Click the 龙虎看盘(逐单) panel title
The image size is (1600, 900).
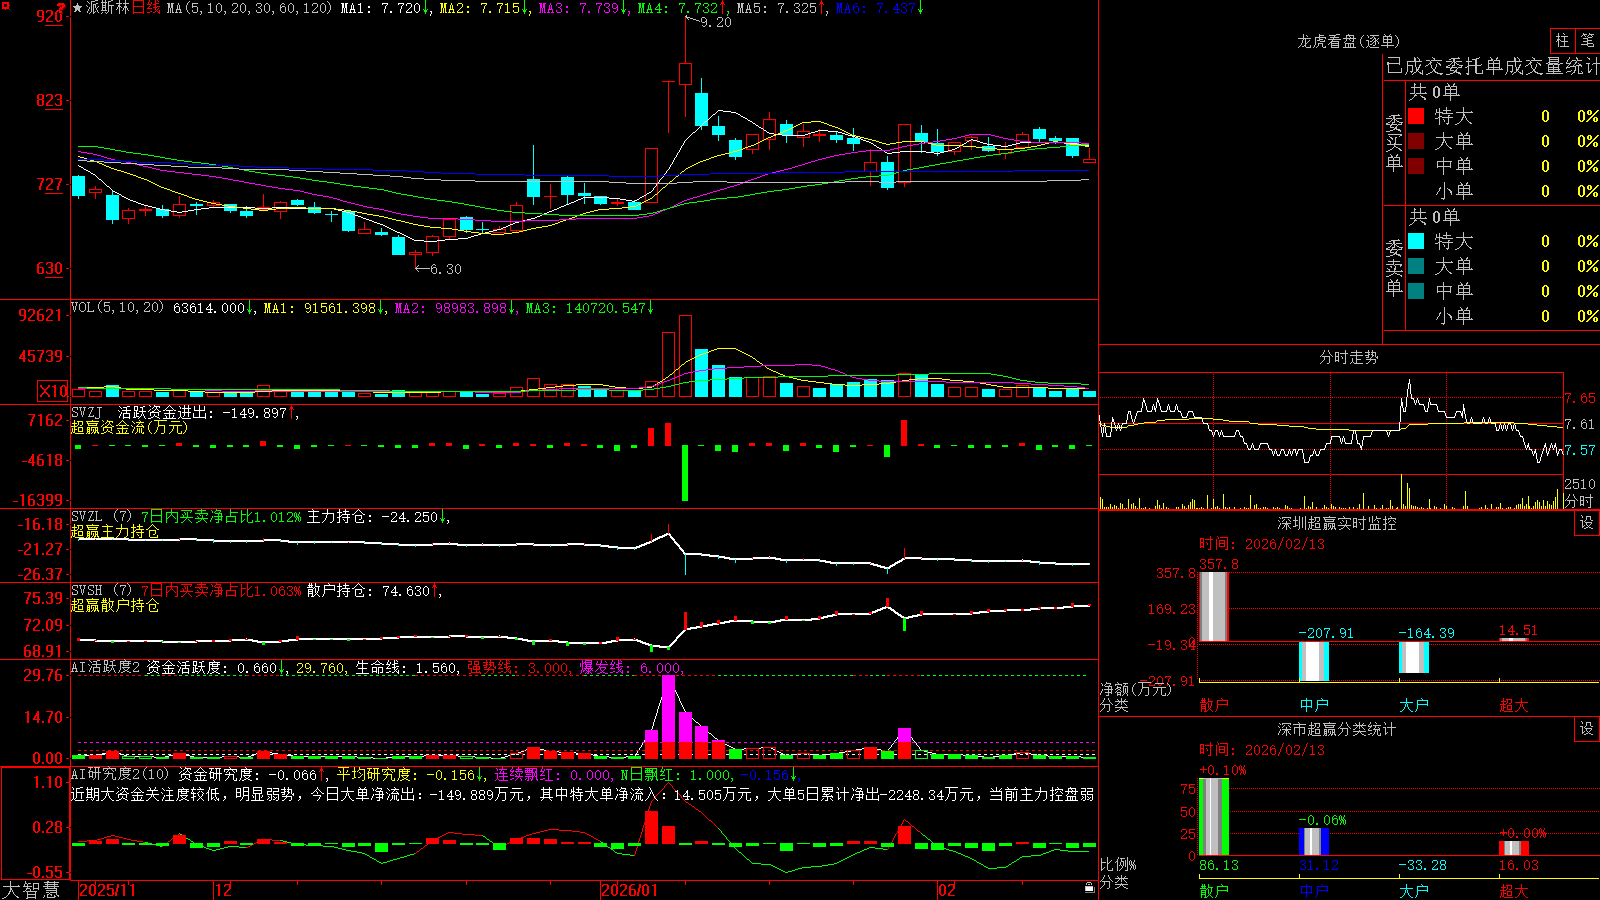[1348, 41]
